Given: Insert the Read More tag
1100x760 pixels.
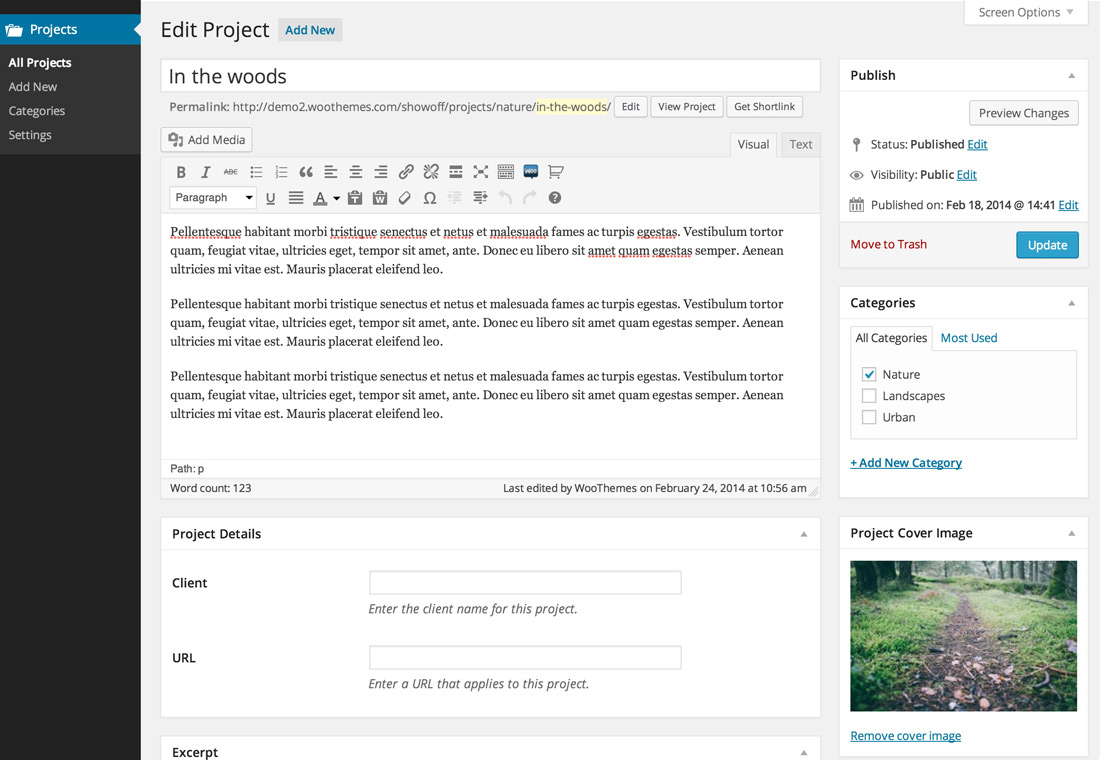Looking at the screenshot, I should point(456,171).
